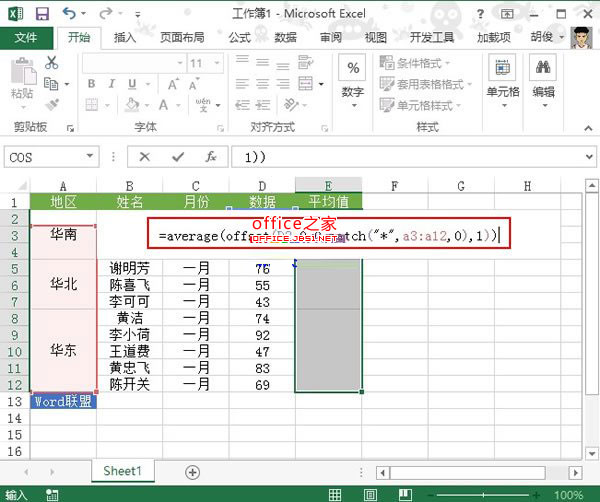The width and height of the screenshot is (600, 502).
Task: Toggle Align Right
Action: click(x=283, y=83)
